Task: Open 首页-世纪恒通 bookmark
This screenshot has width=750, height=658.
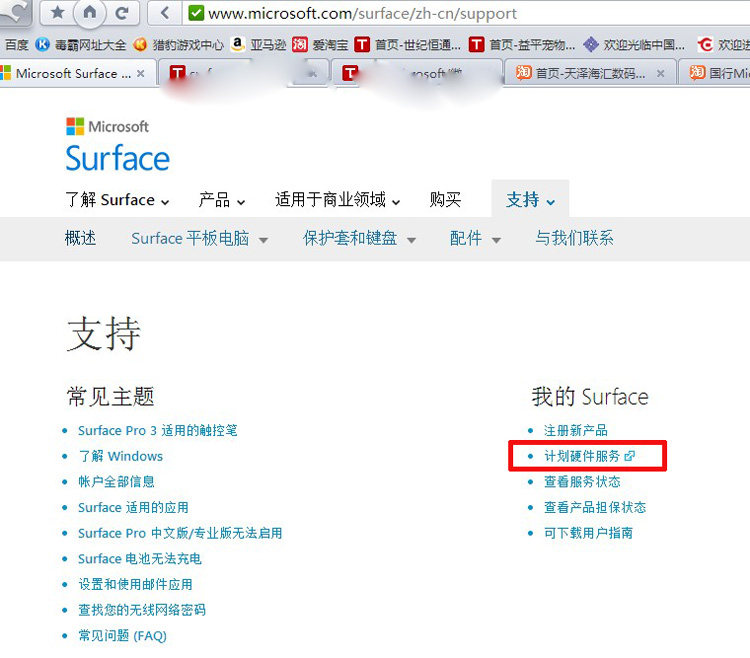Action: [408, 45]
